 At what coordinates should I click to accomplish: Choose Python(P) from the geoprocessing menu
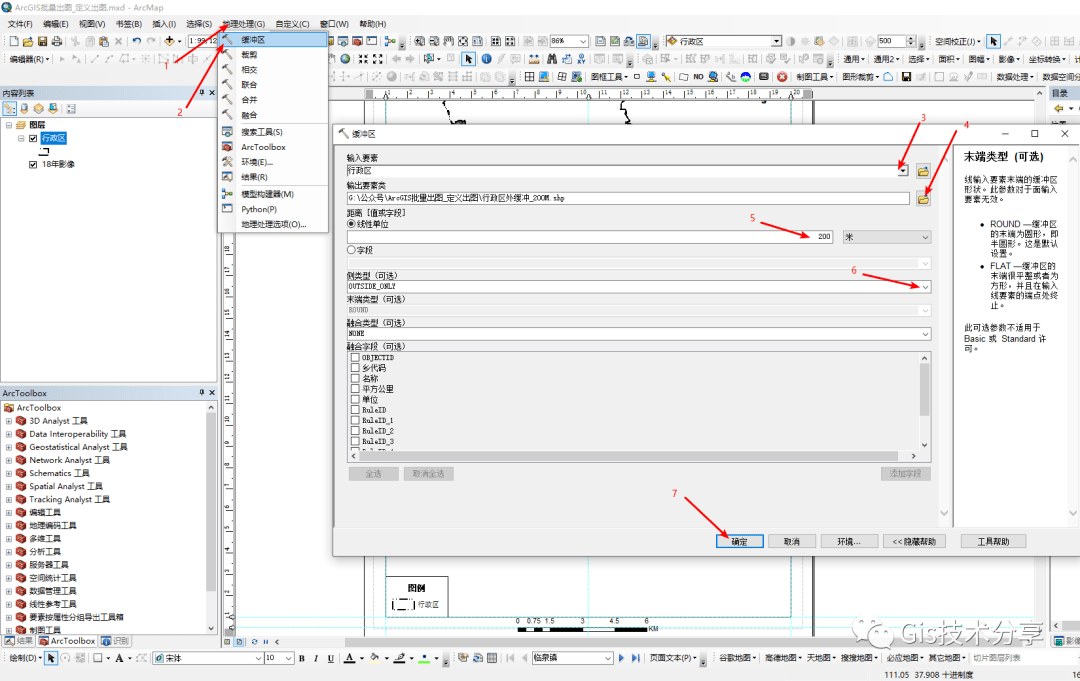[273, 209]
